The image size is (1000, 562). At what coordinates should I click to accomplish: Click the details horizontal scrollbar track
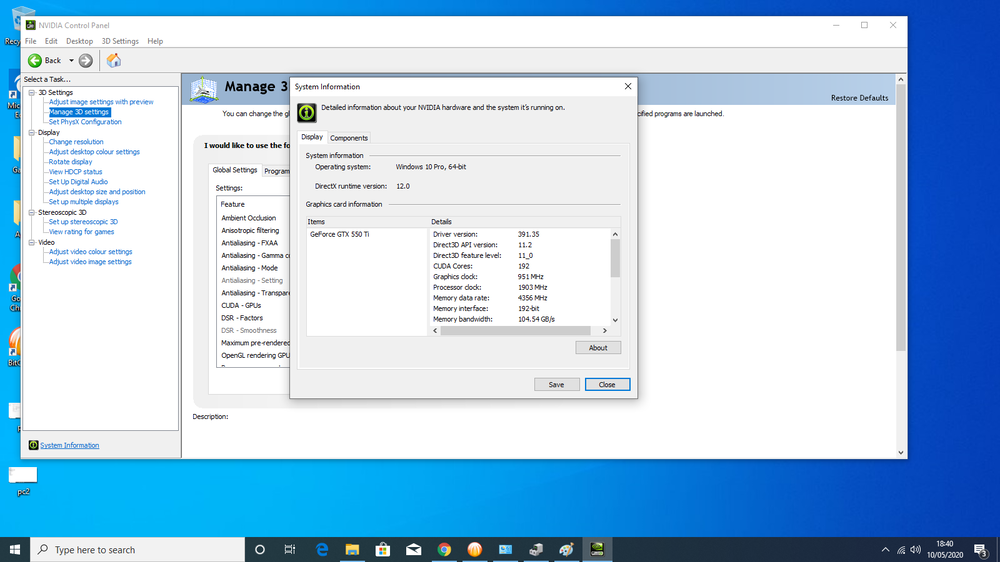pos(515,330)
